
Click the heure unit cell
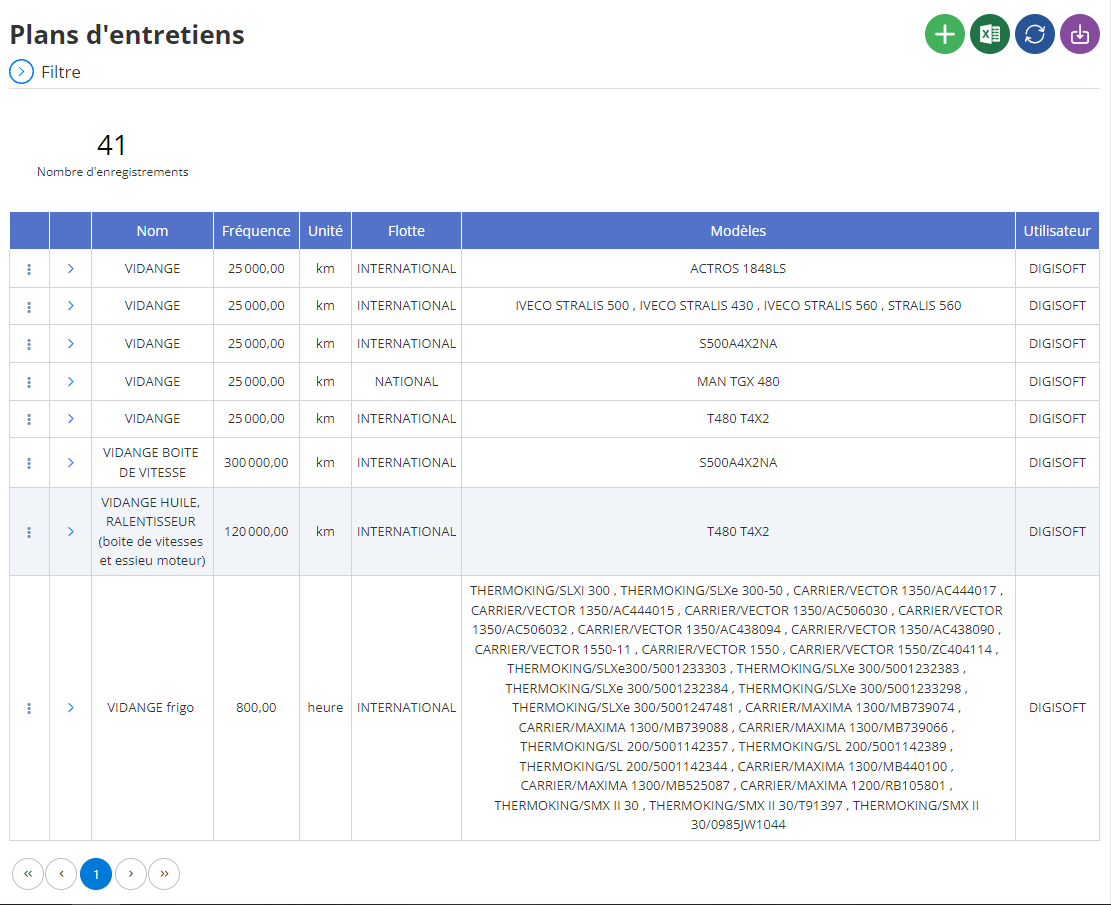click(x=325, y=708)
